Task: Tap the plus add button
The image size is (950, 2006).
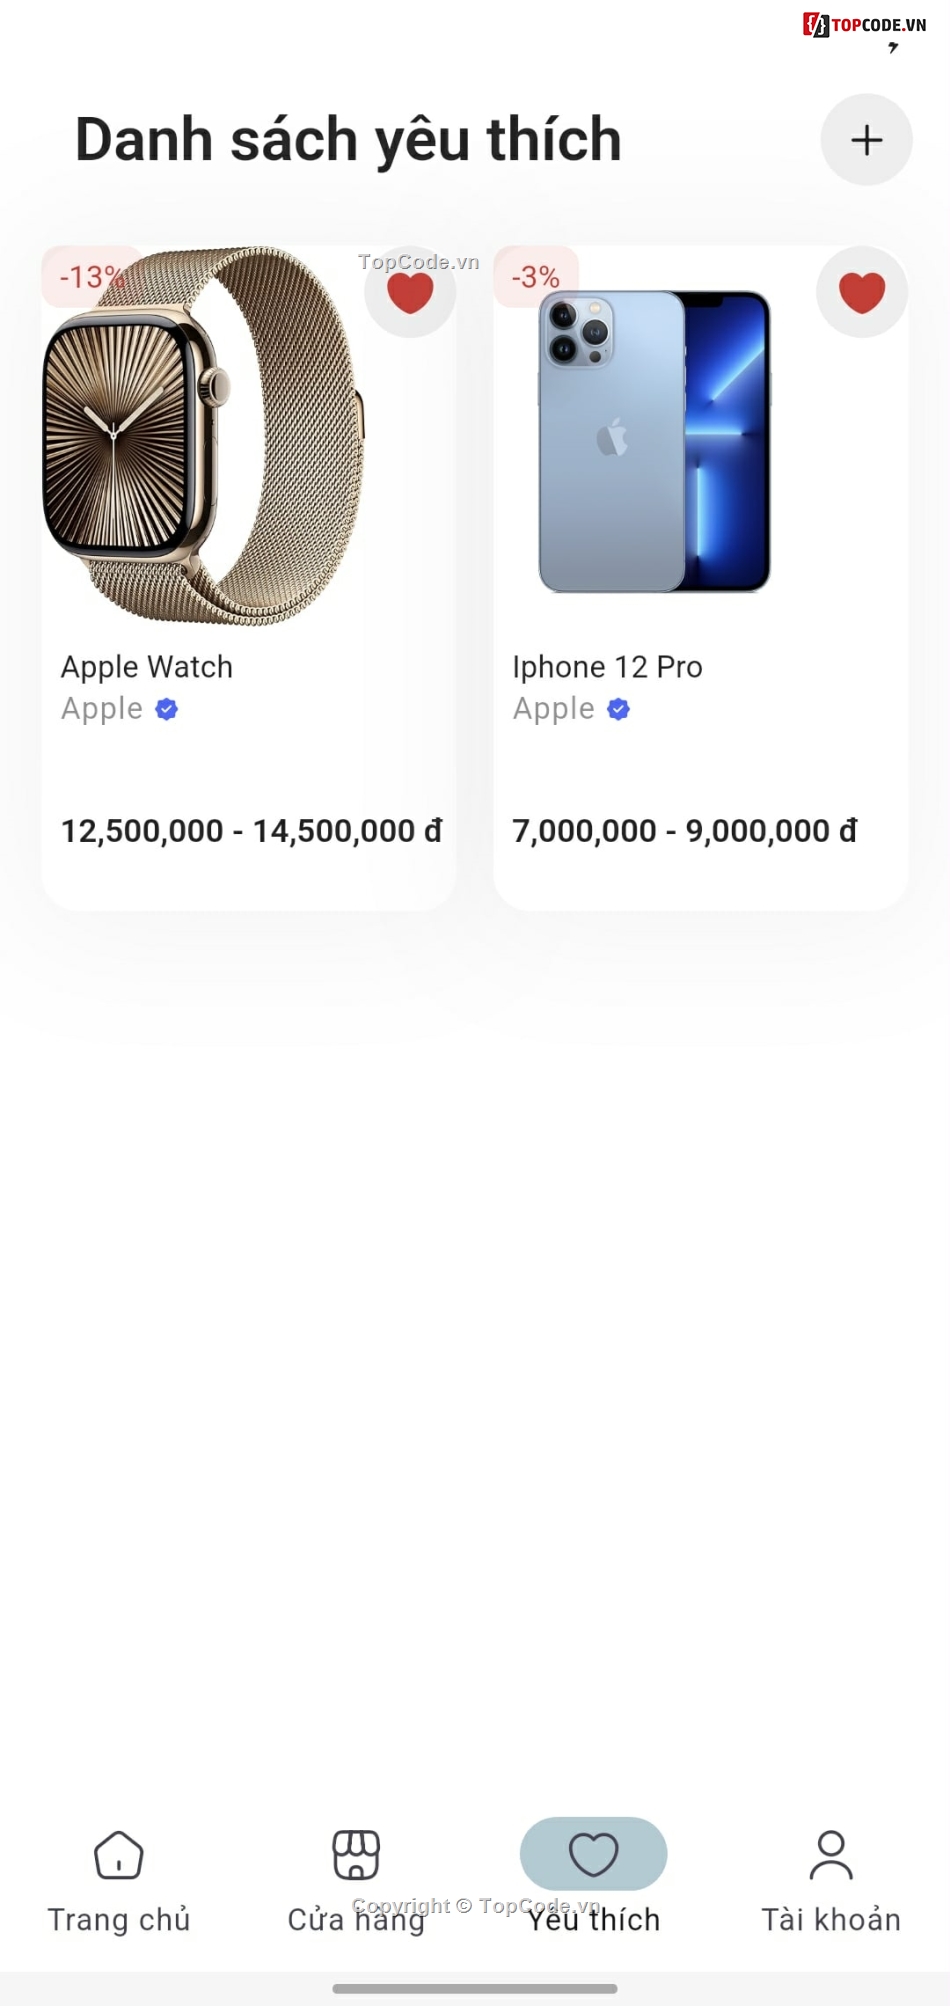Action: (x=866, y=140)
